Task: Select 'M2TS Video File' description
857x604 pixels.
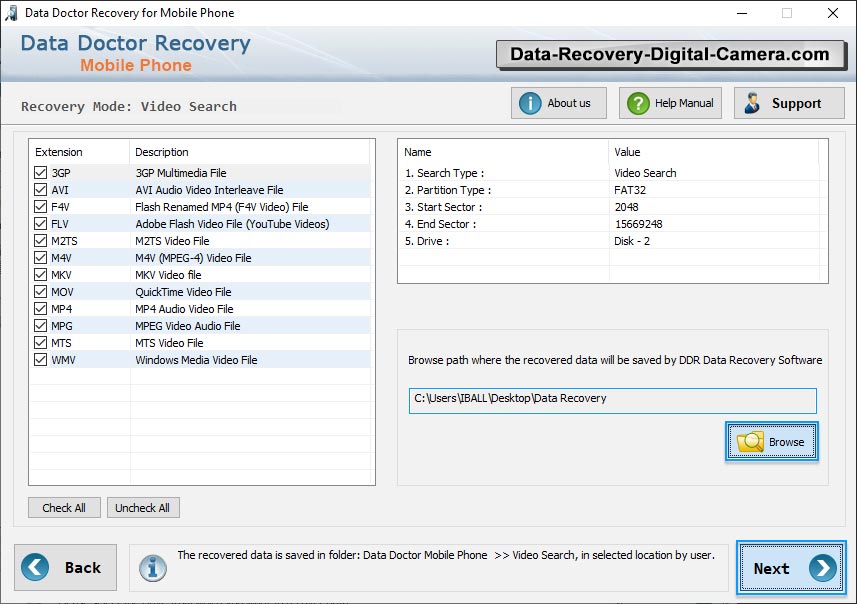Action: [172, 241]
